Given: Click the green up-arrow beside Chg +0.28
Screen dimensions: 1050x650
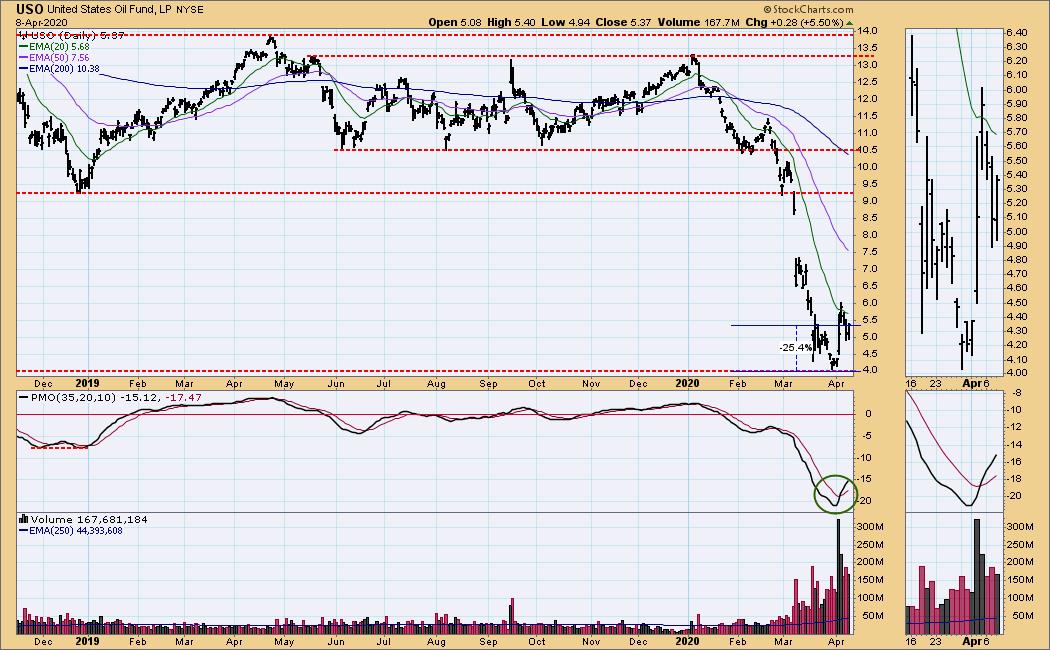Looking at the screenshot, I should click(849, 23).
